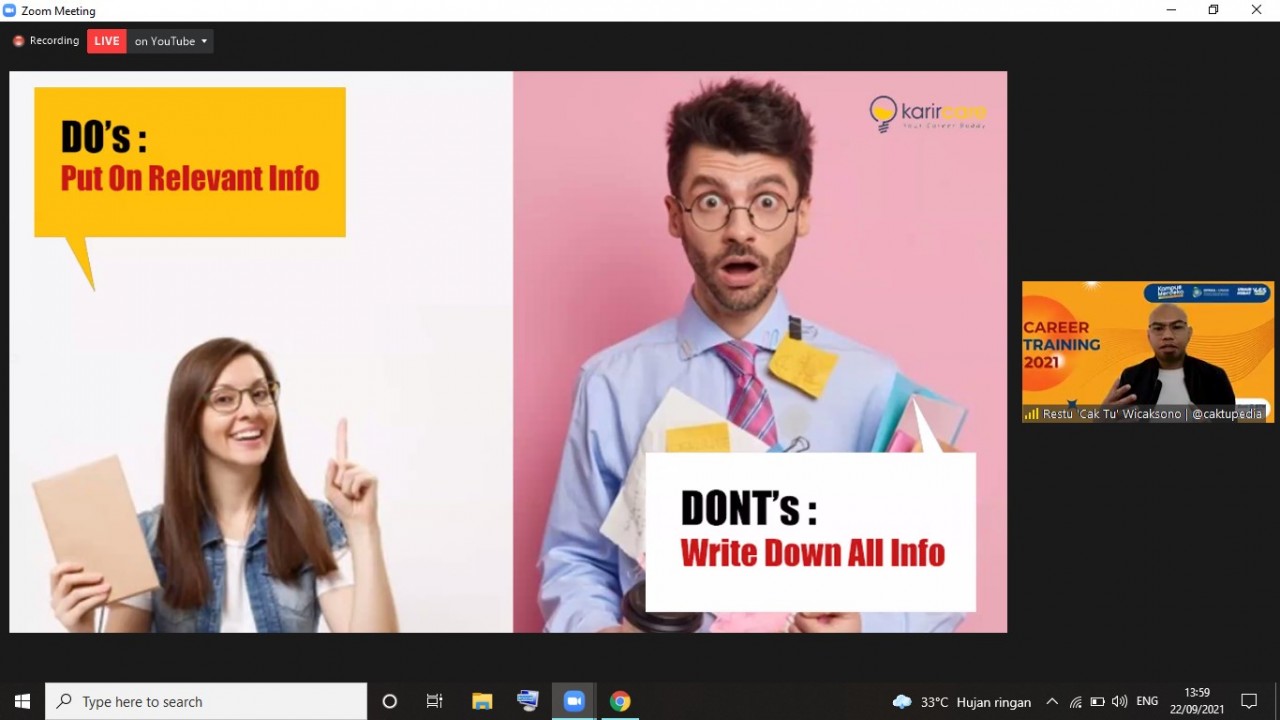Open Cortana circle icon on taskbar

click(x=390, y=701)
